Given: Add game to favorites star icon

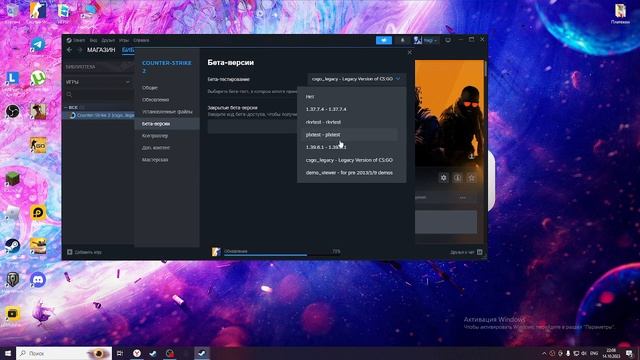Looking at the screenshot, I should click(x=471, y=178).
